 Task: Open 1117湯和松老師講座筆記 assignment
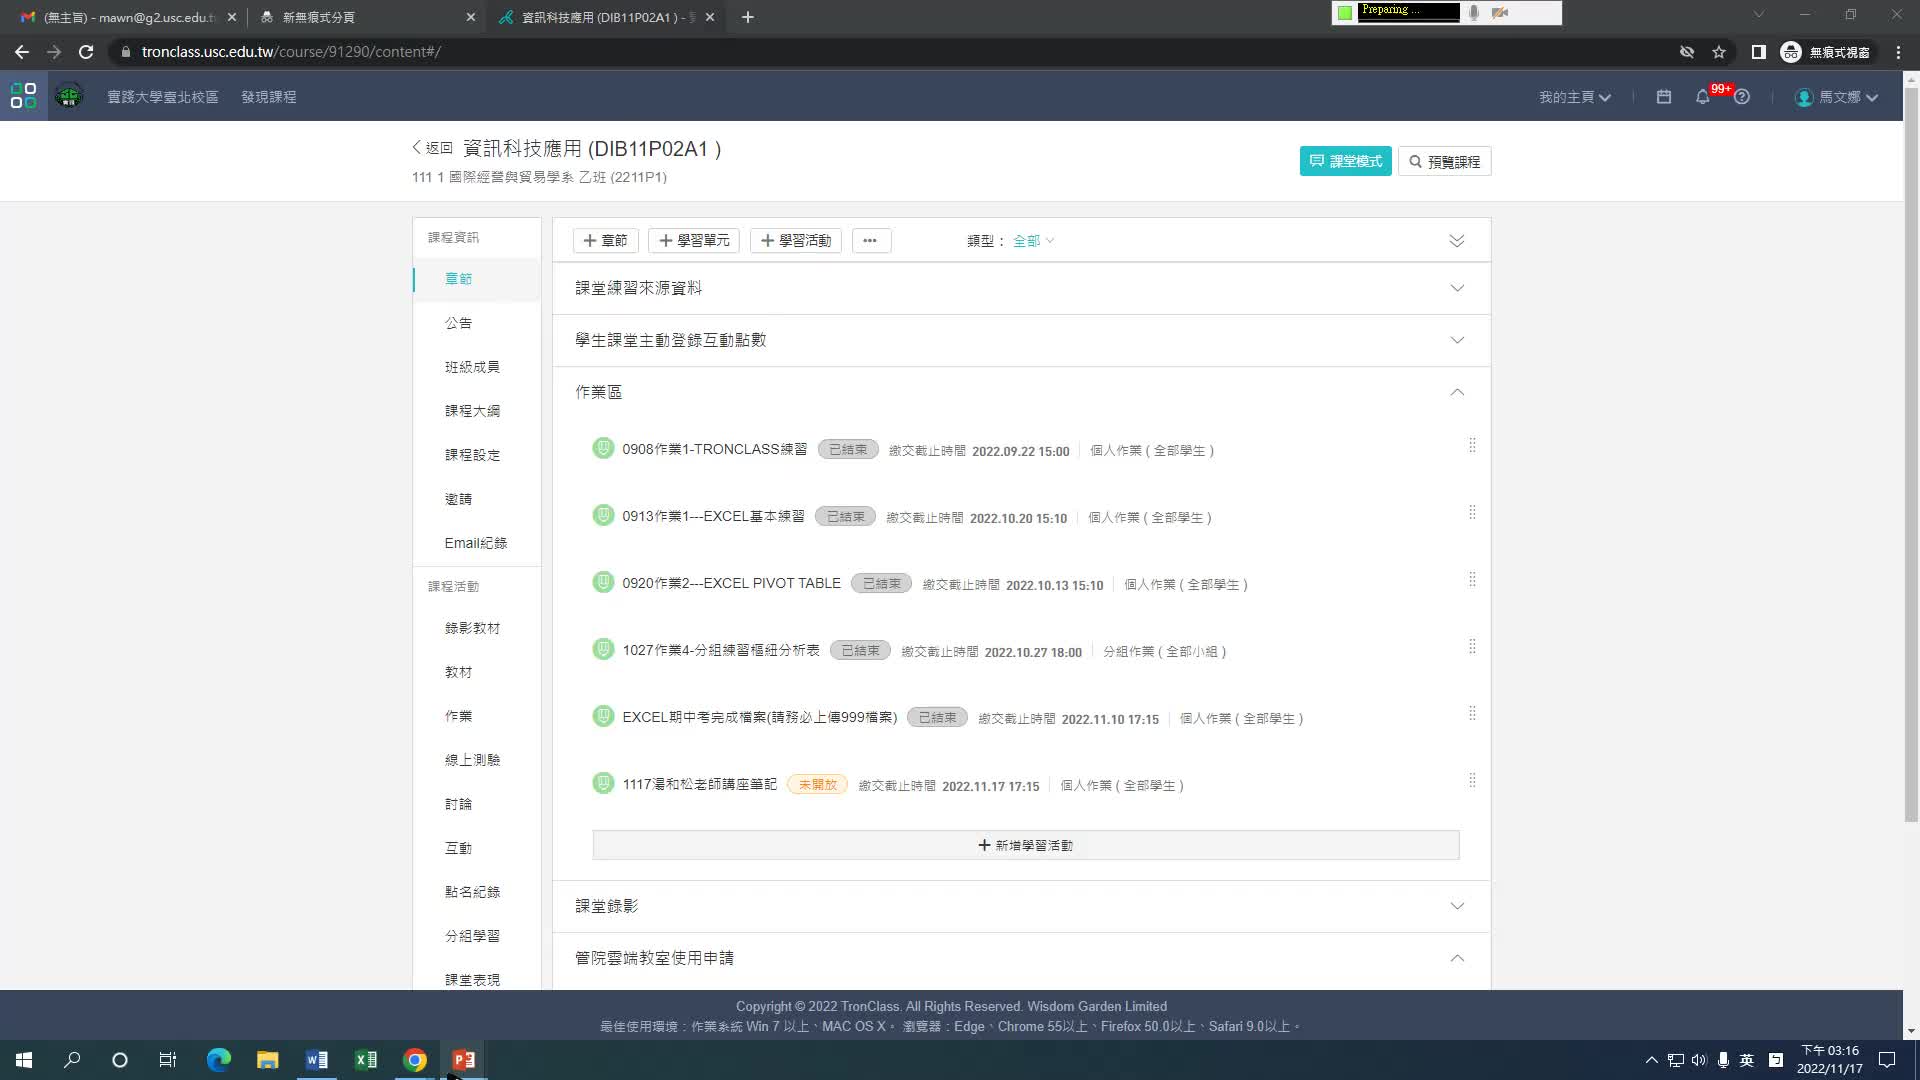tap(699, 784)
